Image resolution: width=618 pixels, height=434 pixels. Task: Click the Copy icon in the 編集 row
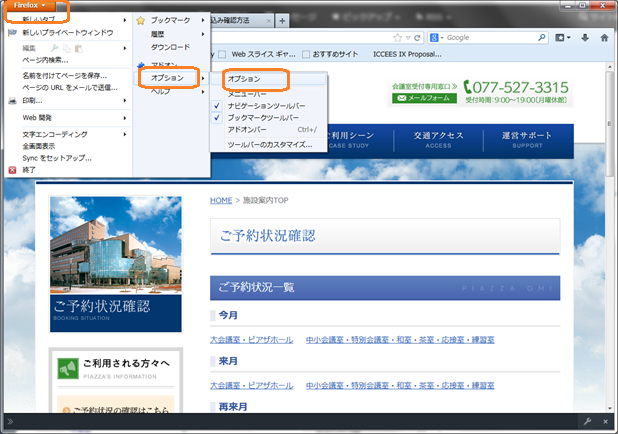pyautogui.click(x=67, y=48)
